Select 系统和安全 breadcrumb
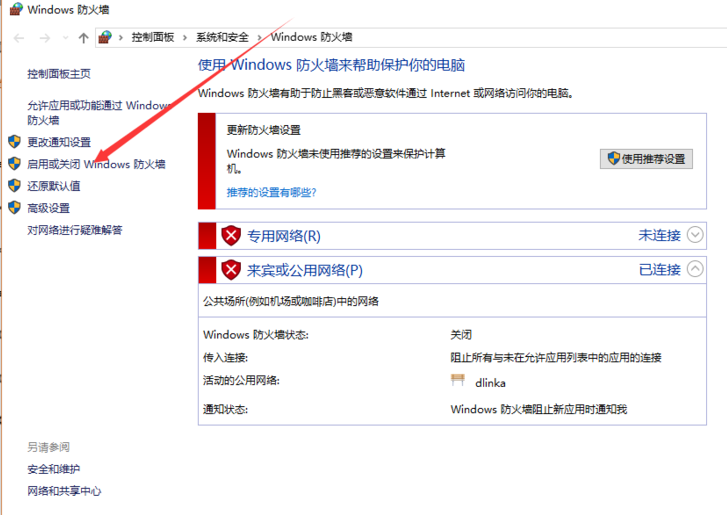The height and width of the screenshot is (515, 727). coord(222,37)
